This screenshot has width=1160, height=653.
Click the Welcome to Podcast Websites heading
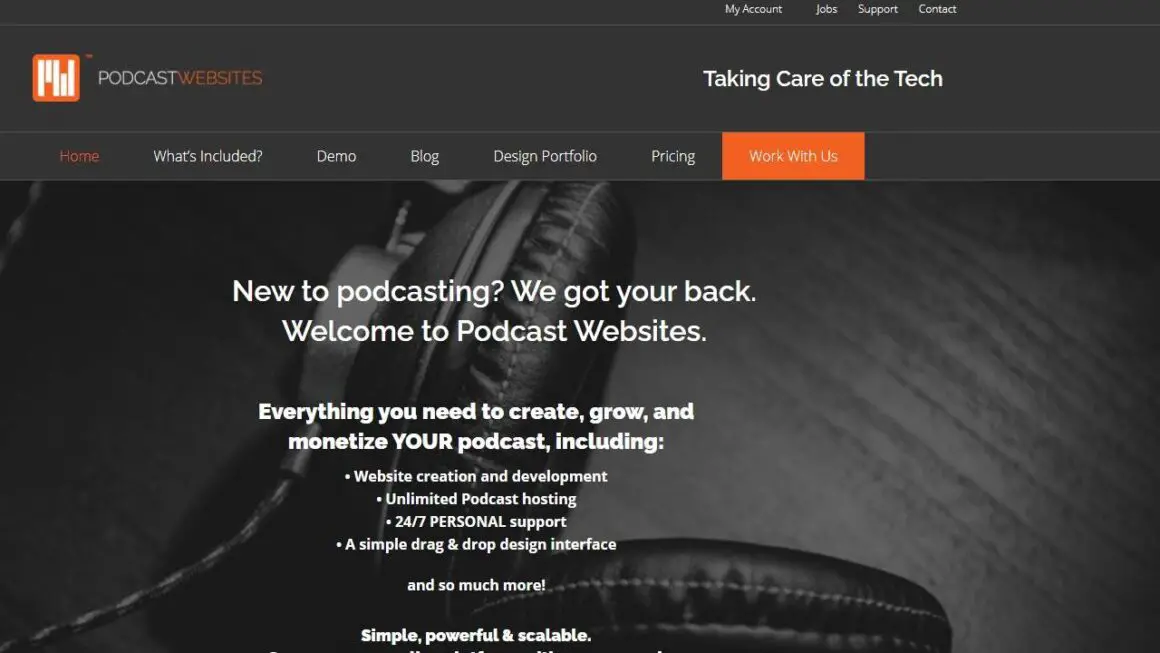point(494,331)
